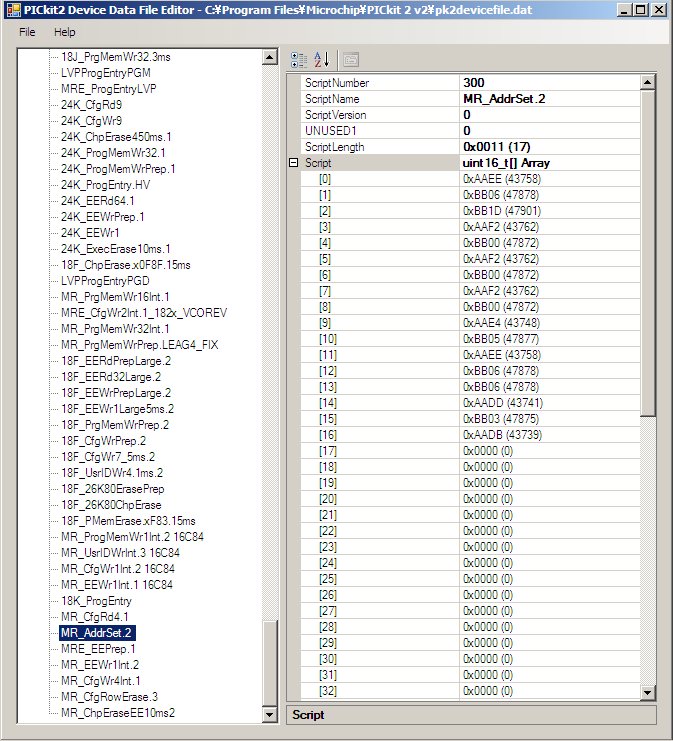Click the application icon in title bar
This screenshot has width=673, height=741.
pyautogui.click(x=12, y=10)
